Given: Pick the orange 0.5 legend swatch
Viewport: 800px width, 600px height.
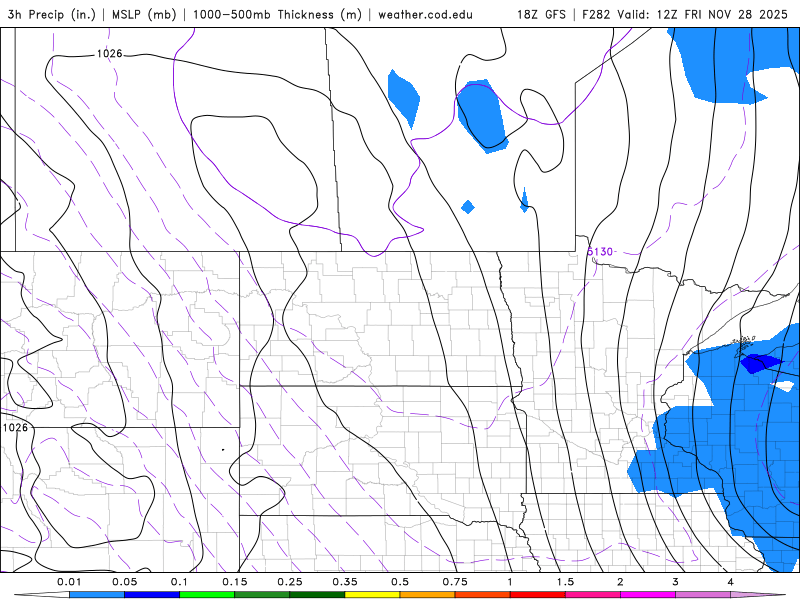Looking at the screenshot, I should pos(428,595).
